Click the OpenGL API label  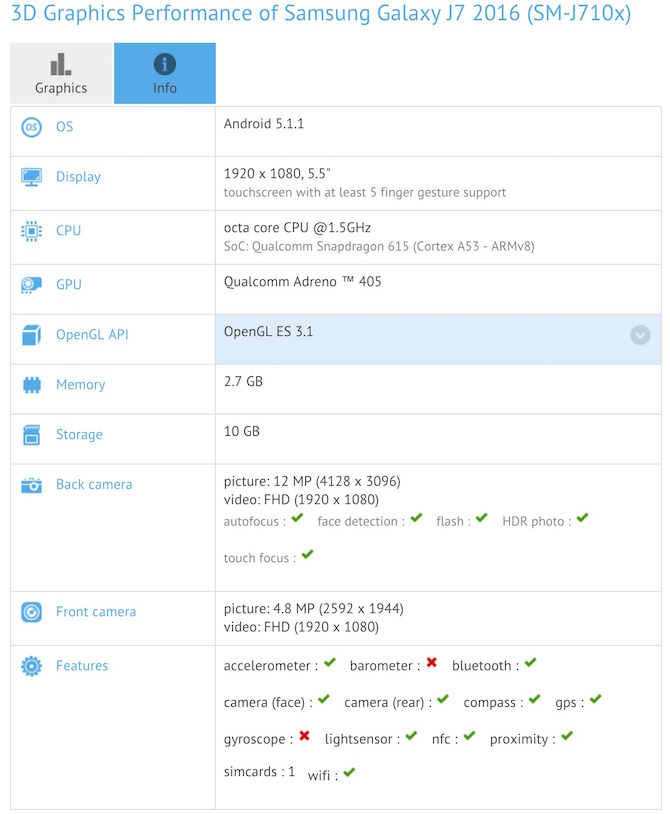point(92,335)
